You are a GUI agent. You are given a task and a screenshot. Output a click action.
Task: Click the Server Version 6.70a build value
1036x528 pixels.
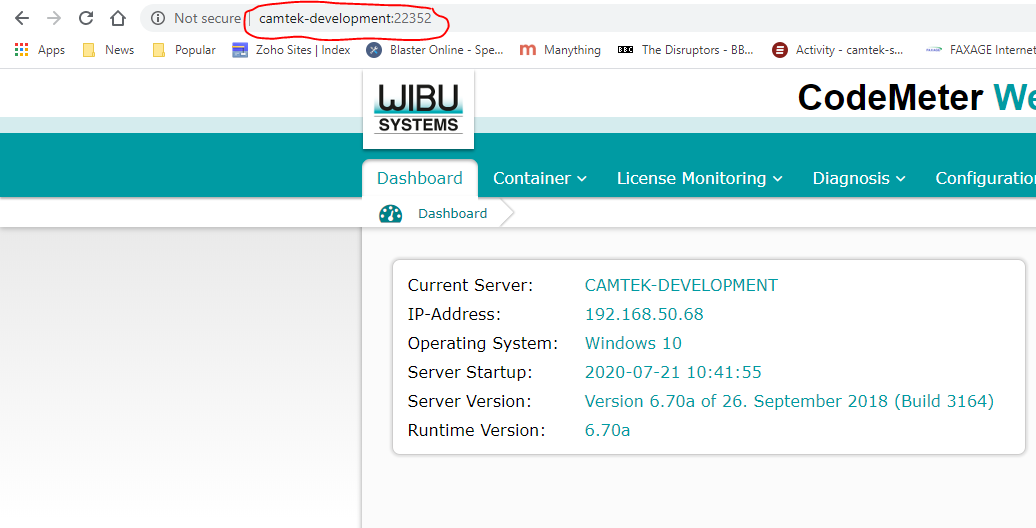[789, 401]
